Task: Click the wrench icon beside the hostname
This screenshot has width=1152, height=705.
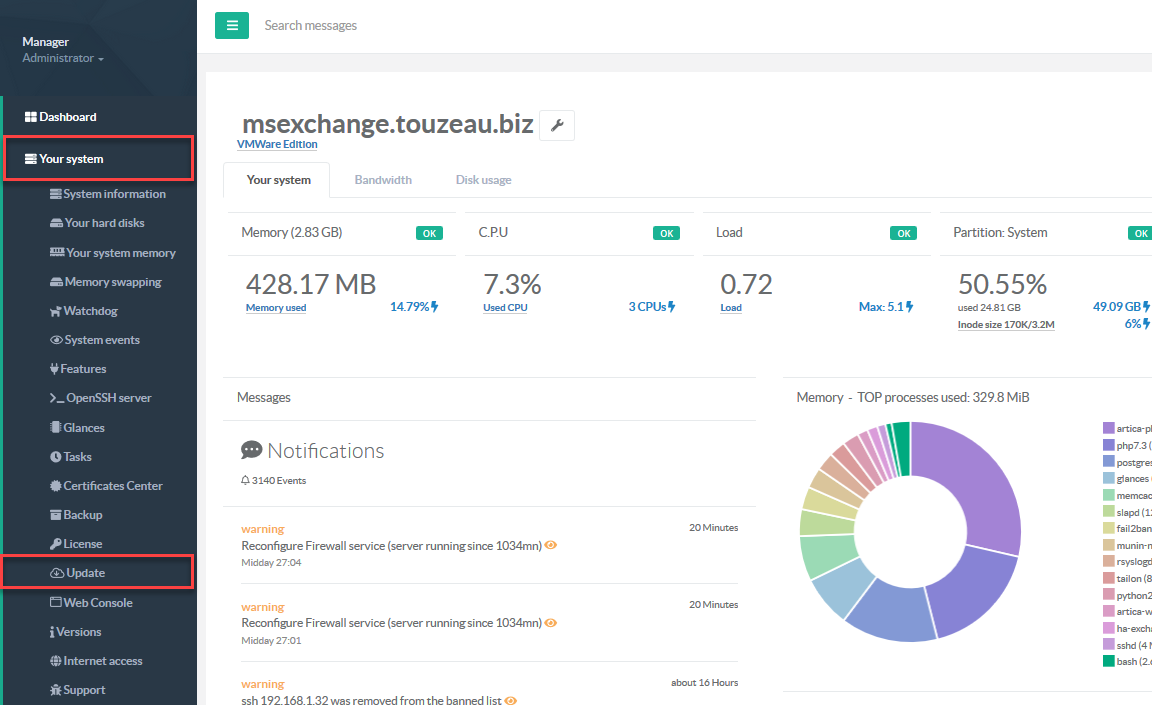Action: tap(557, 125)
